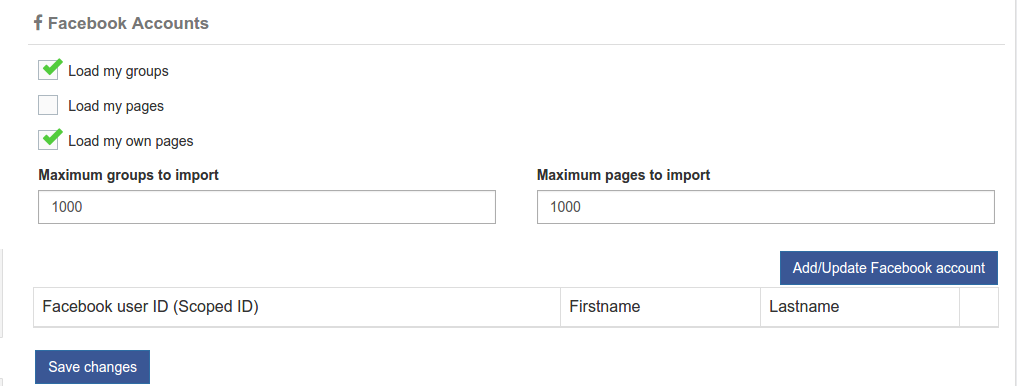Enable the Load my pages checkbox
Image resolution: width=1017 pixels, height=386 pixels.
(48, 105)
